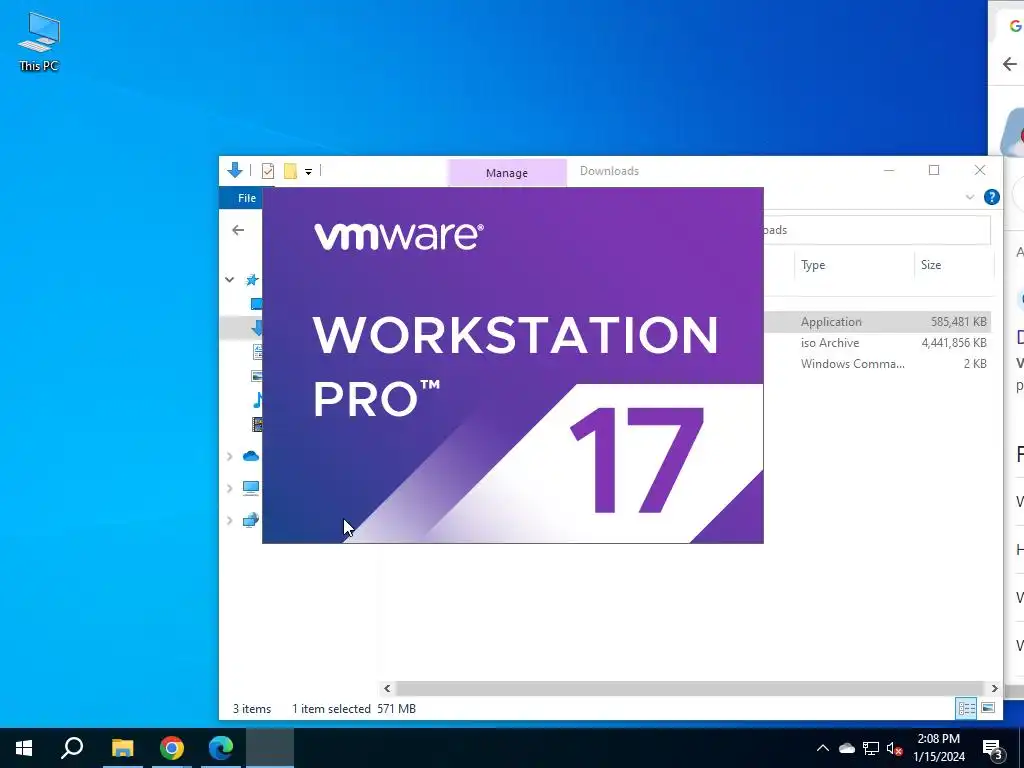Open the File menu in Explorer
The height and width of the screenshot is (768, 1024).
tap(246, 198)
